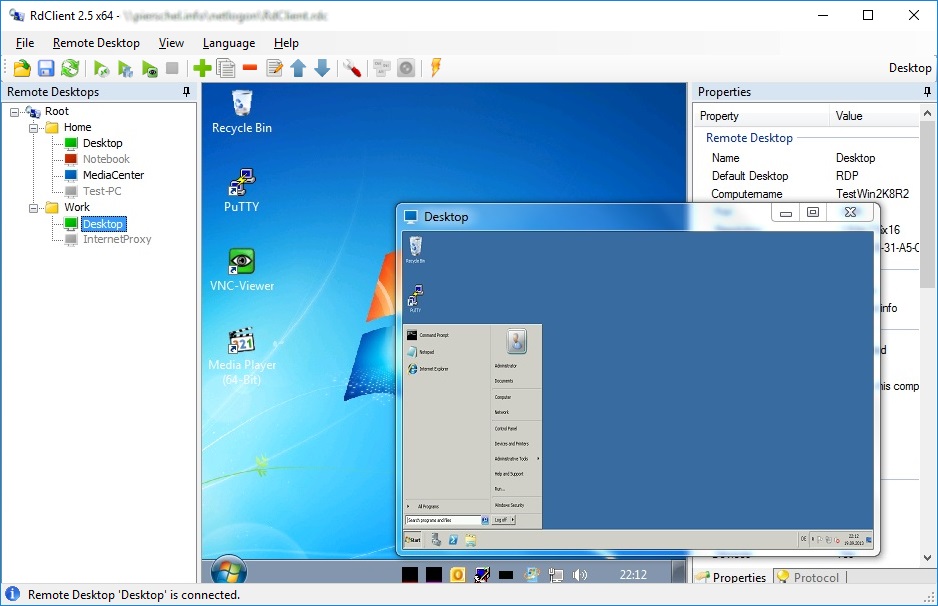This screenshot has width=938, height=606.
Task: Click the Windows 7 Start orb
Action: click(229, 571)
